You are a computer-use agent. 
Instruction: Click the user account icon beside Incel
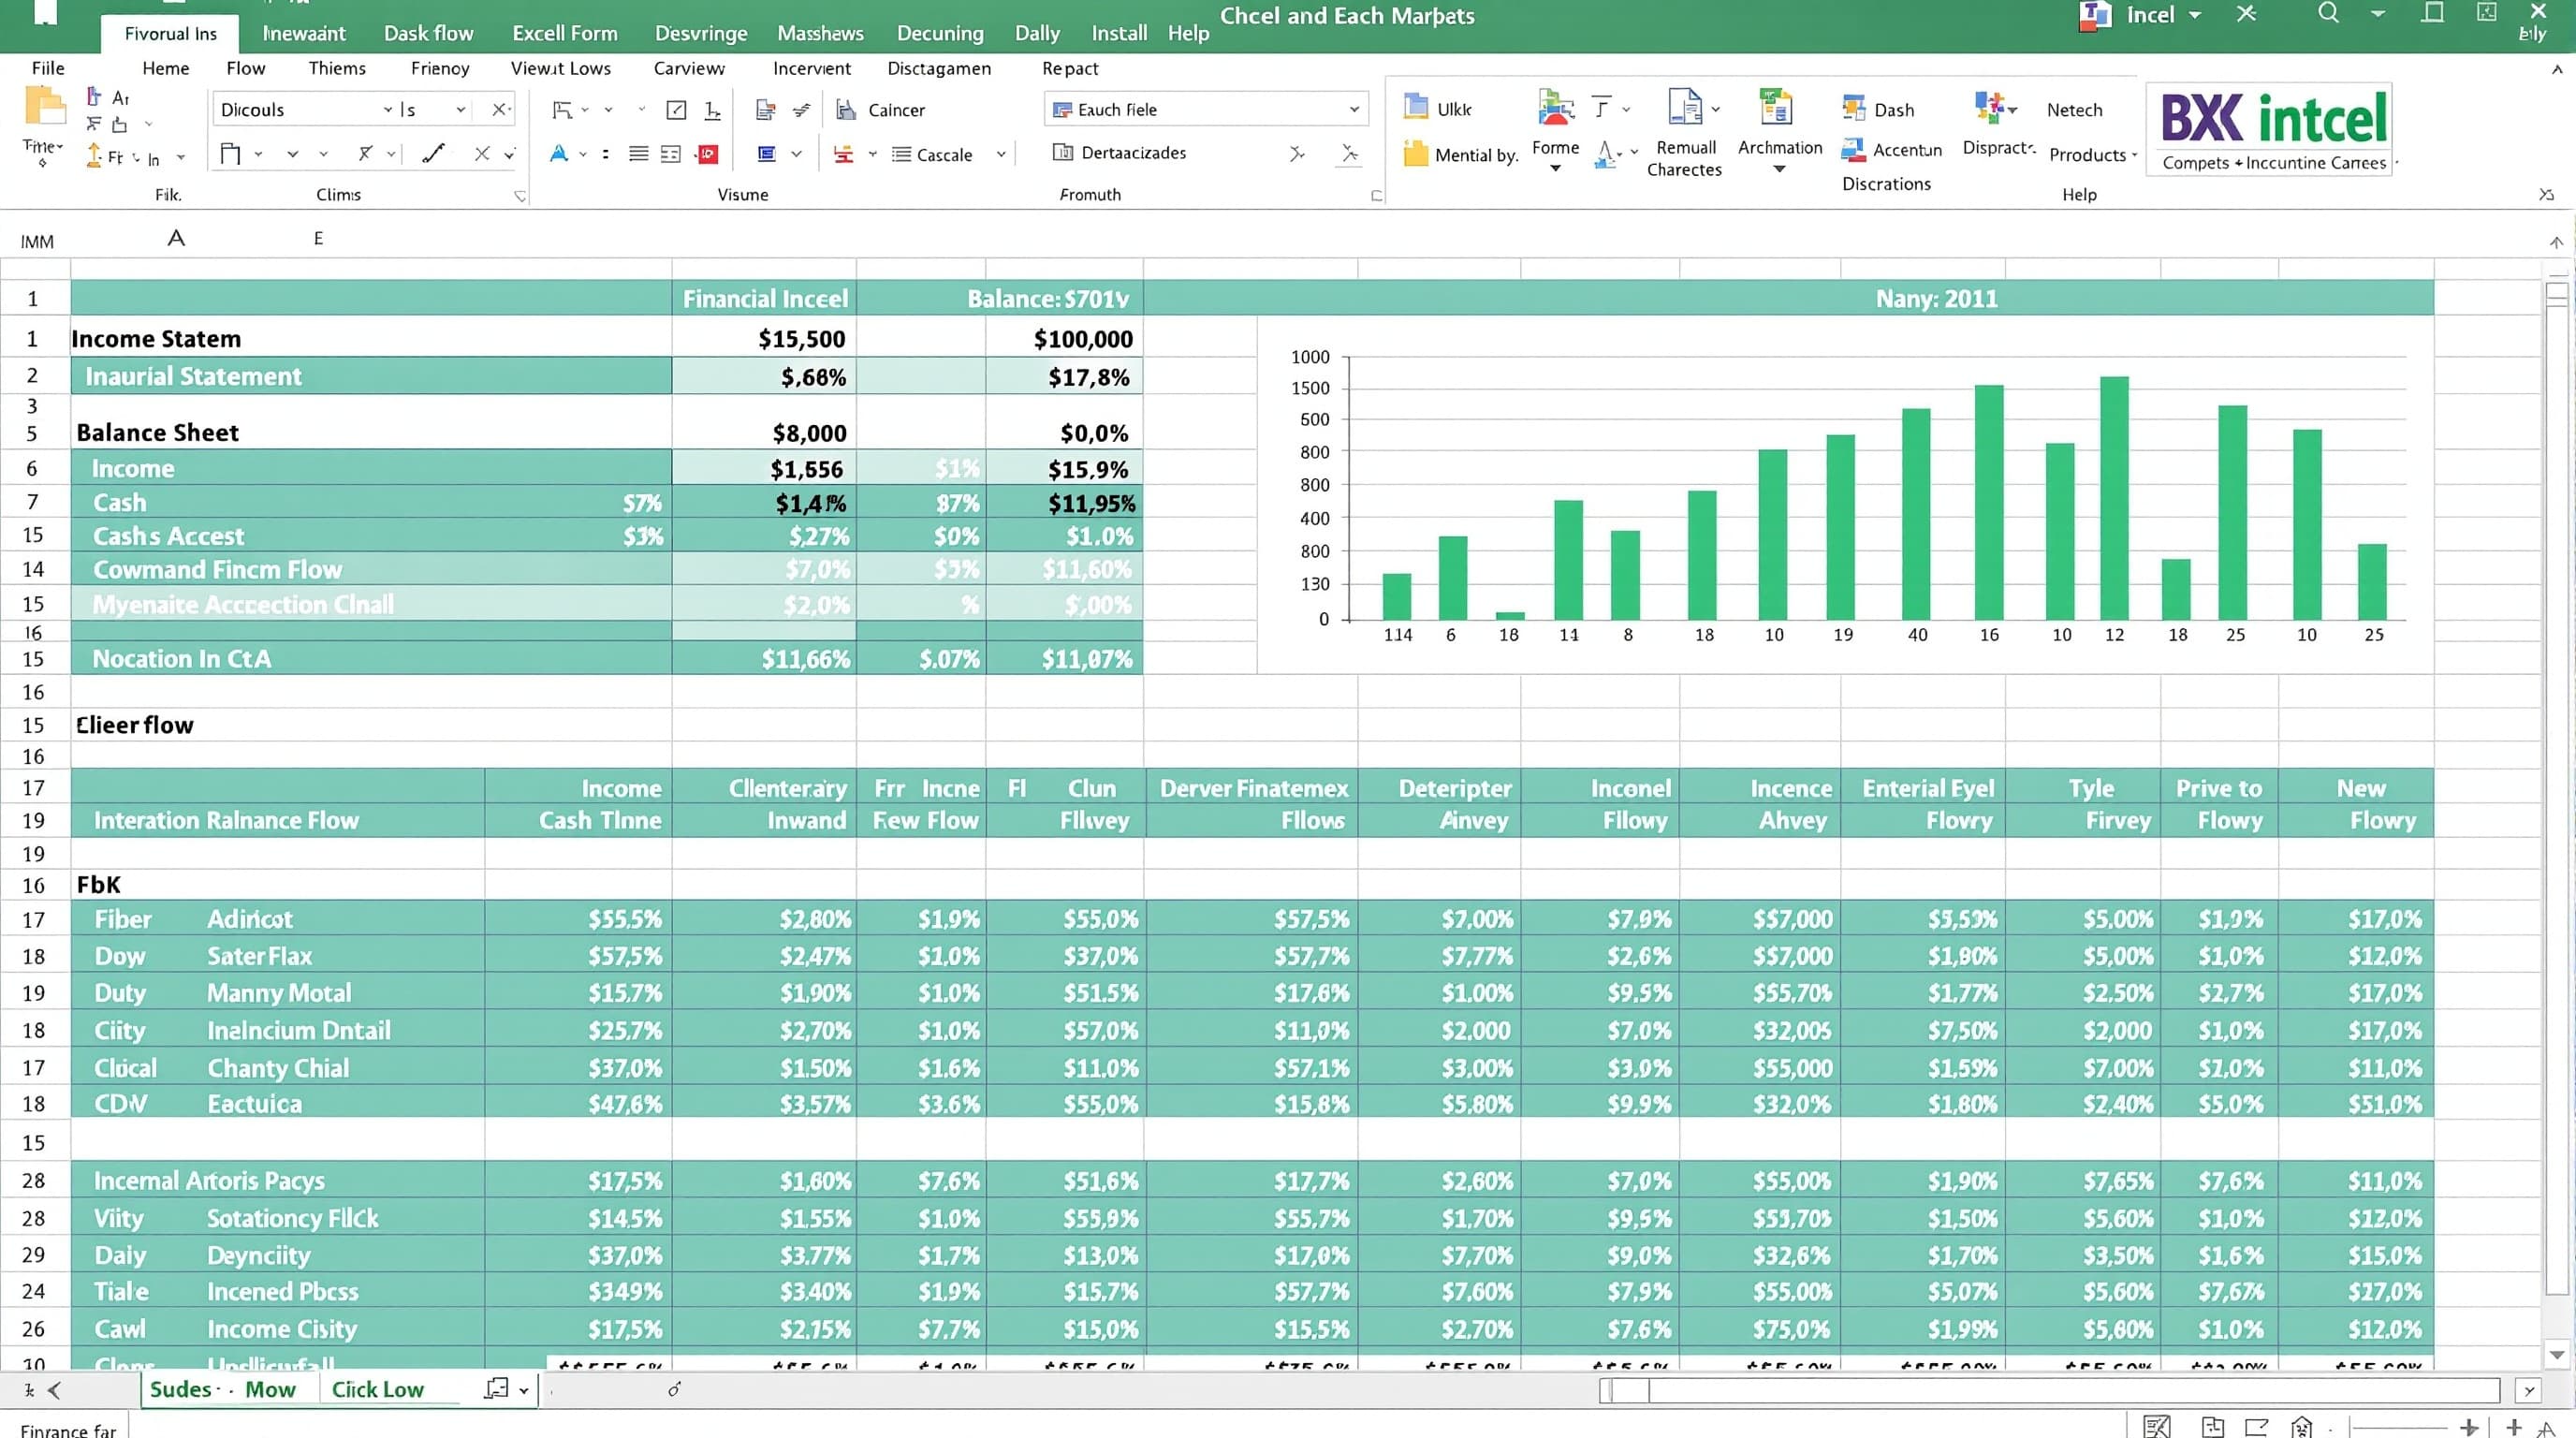(2094, 15)
